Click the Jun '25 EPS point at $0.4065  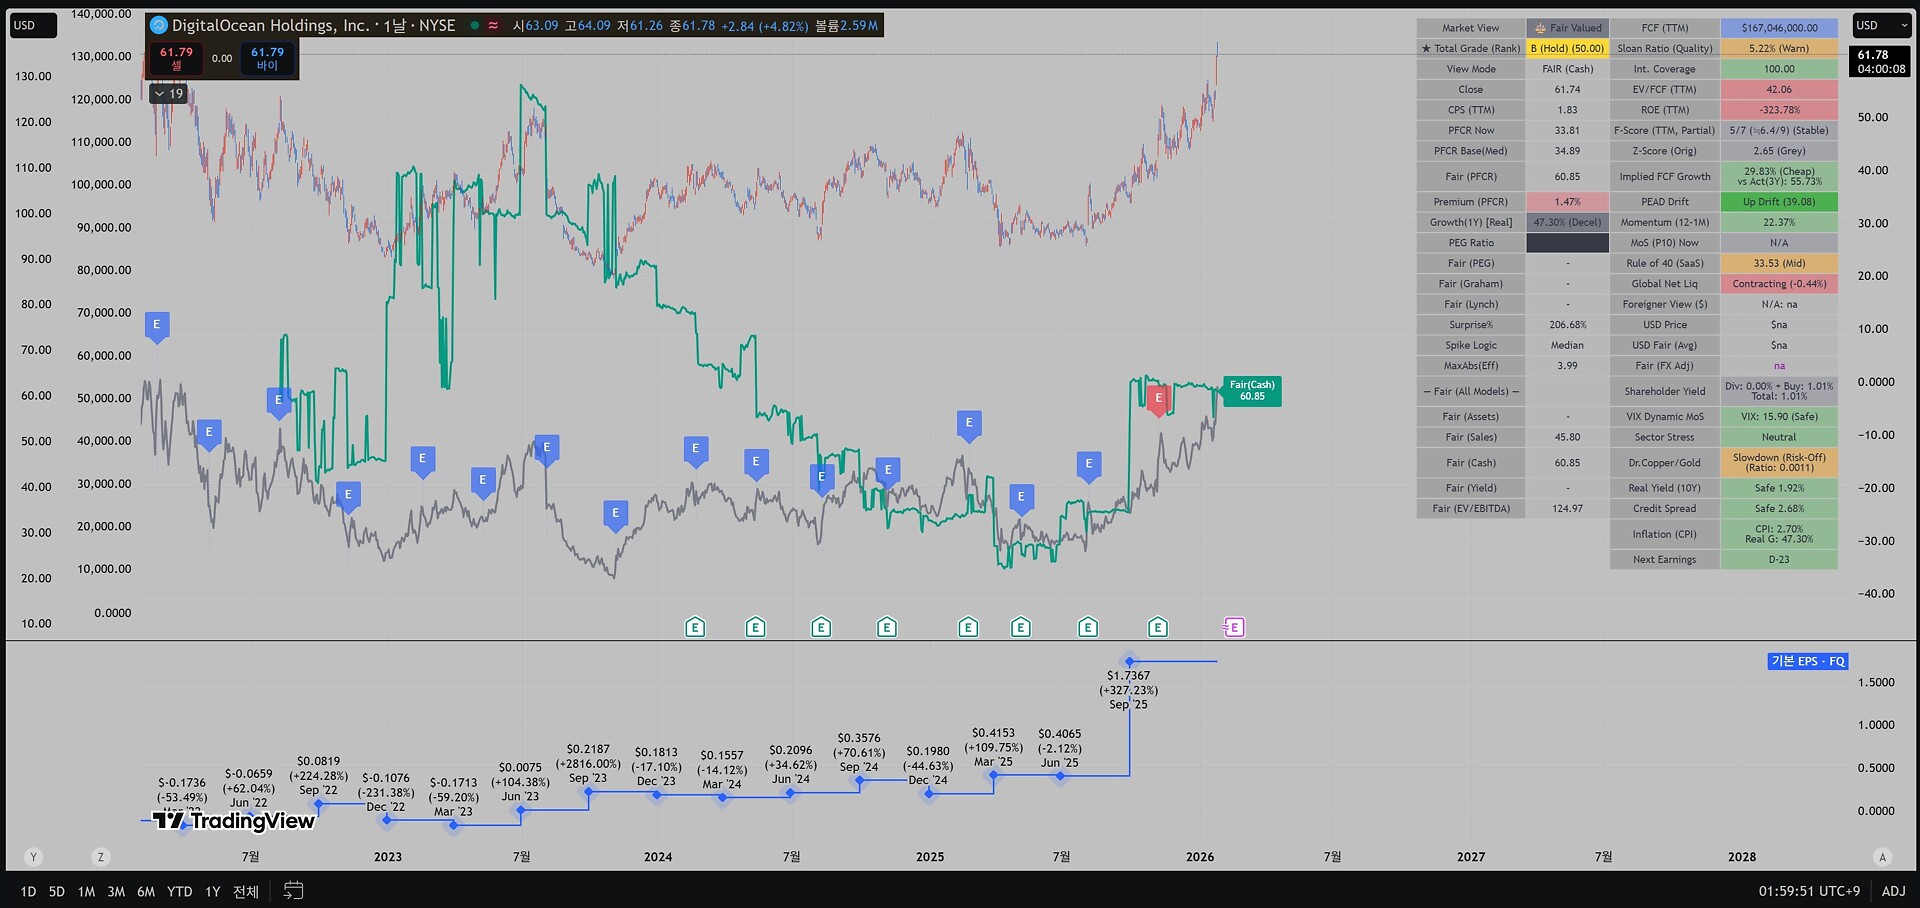[x=1060, y=775]
